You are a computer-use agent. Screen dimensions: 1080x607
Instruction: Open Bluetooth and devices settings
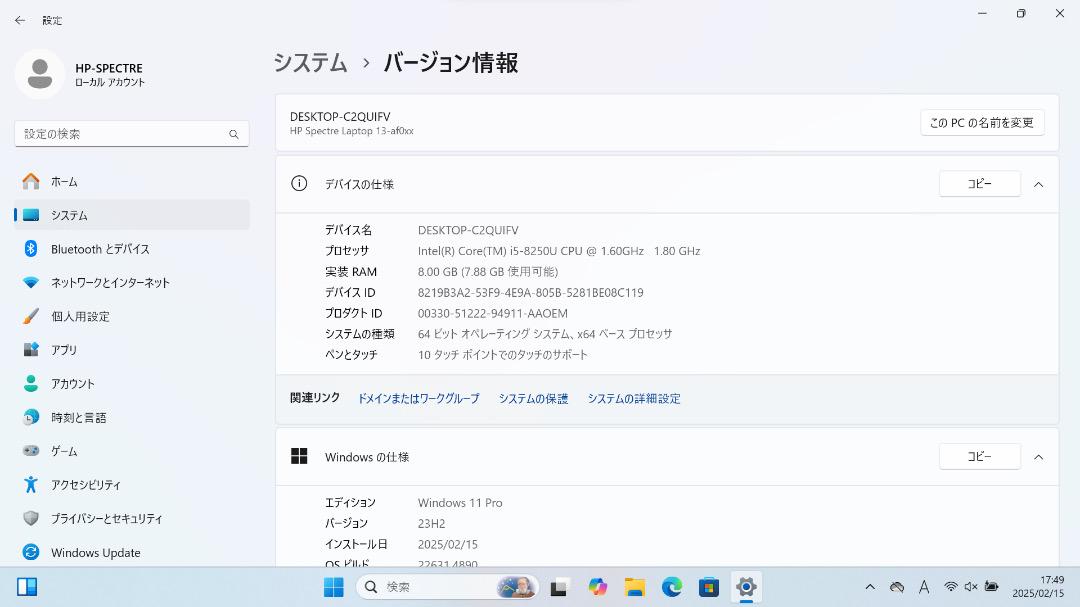click(x=132, y=249)
